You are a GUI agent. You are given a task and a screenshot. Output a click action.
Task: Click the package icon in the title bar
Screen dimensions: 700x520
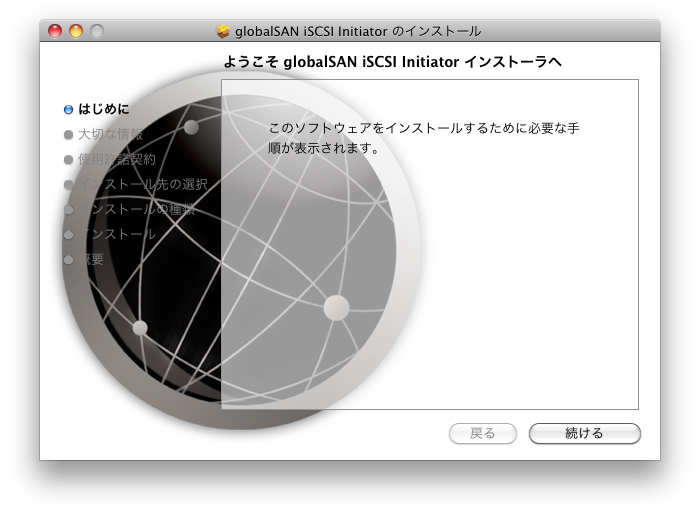point(223,31)
